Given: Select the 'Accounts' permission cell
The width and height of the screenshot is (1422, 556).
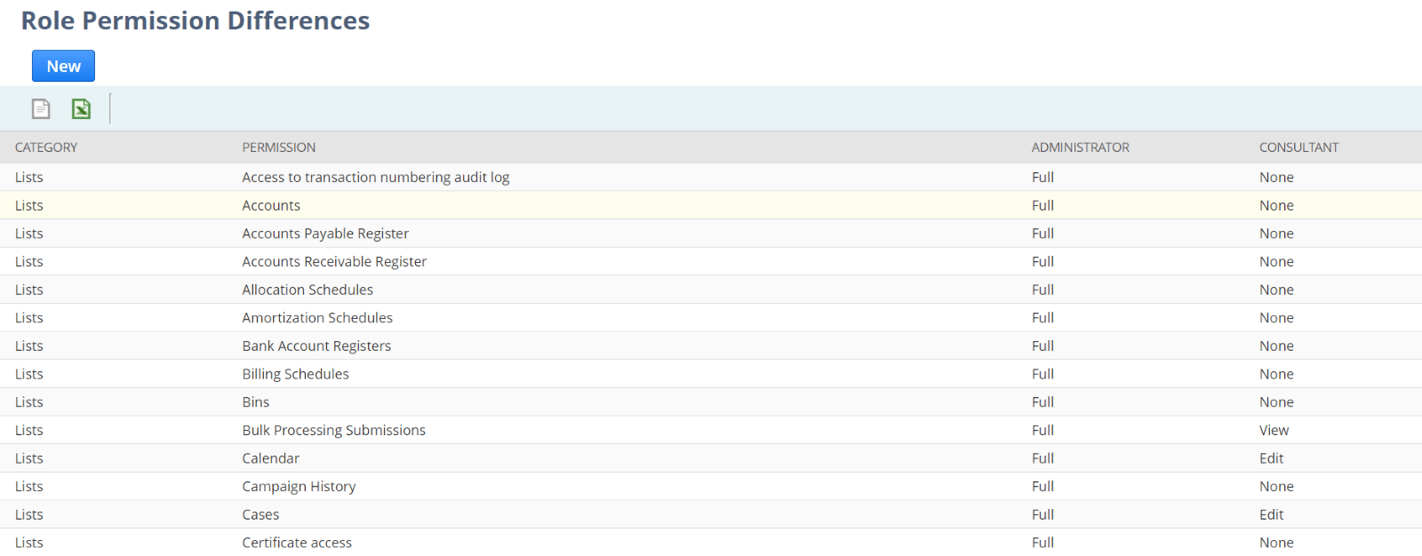Looking at the screenshot, I should [271, 205].
